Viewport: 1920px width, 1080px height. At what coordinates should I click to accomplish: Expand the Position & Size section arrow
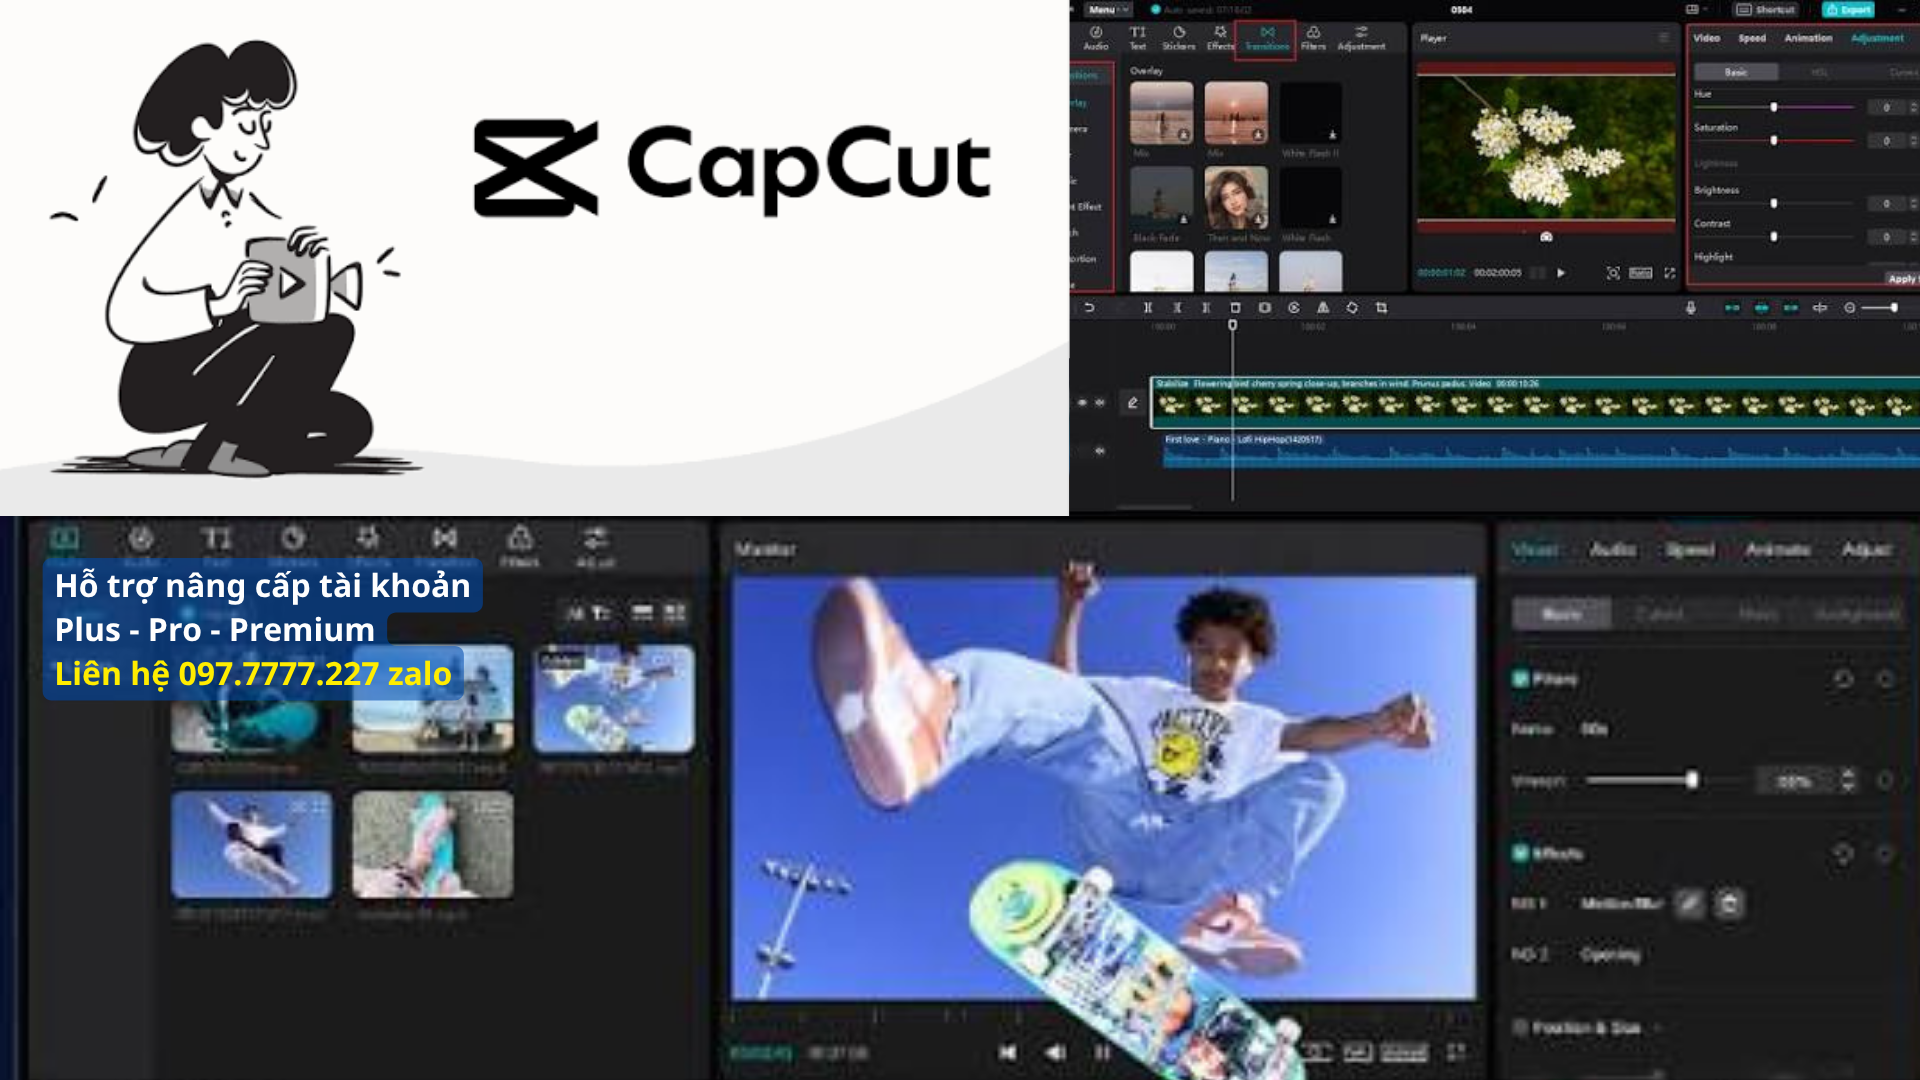pyautogui.click(x=1657, y=1028)
